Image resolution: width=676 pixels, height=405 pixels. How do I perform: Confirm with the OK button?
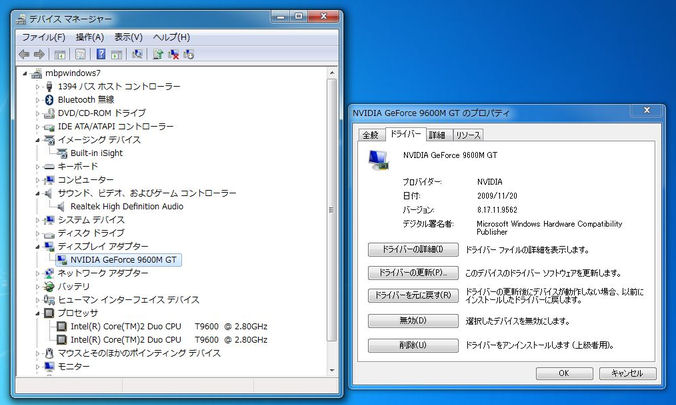tap(564, 374)
